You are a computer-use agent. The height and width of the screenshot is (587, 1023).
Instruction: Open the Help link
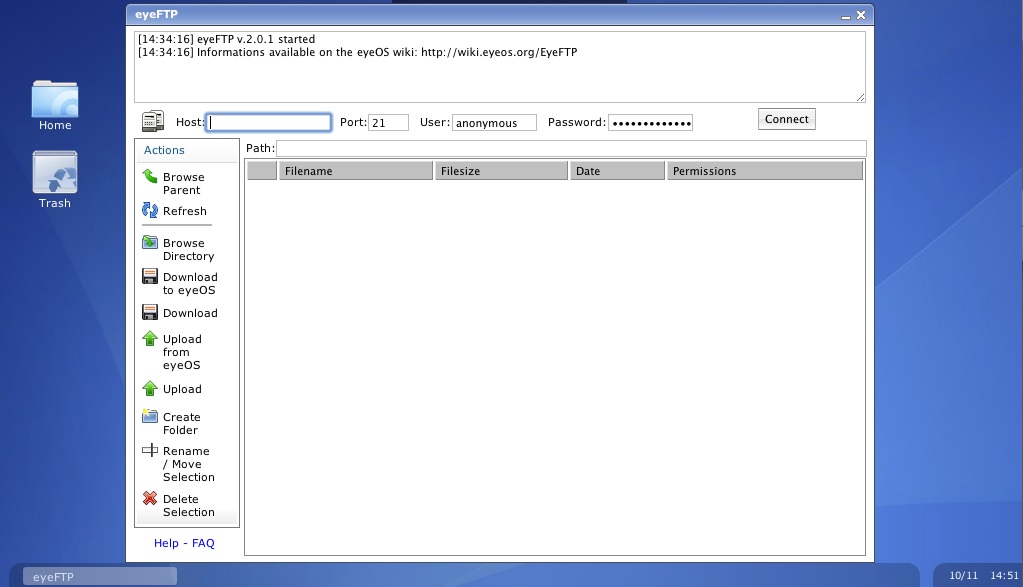point(166,543)
